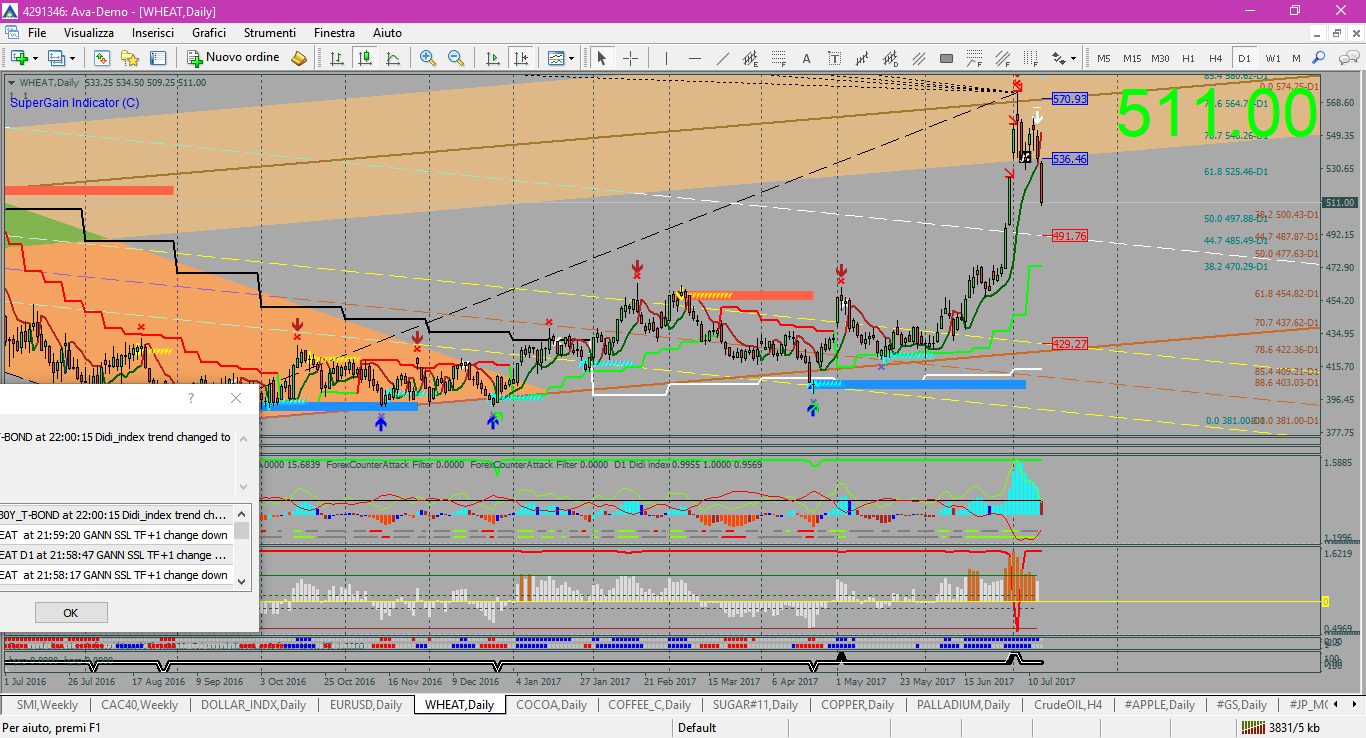1366x738 pixels.
Task: Select the trendline drawing tool
Action: tap(722, 58)
